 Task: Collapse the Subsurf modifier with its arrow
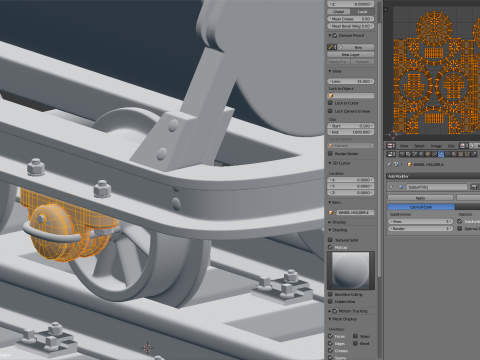[391, 187]
